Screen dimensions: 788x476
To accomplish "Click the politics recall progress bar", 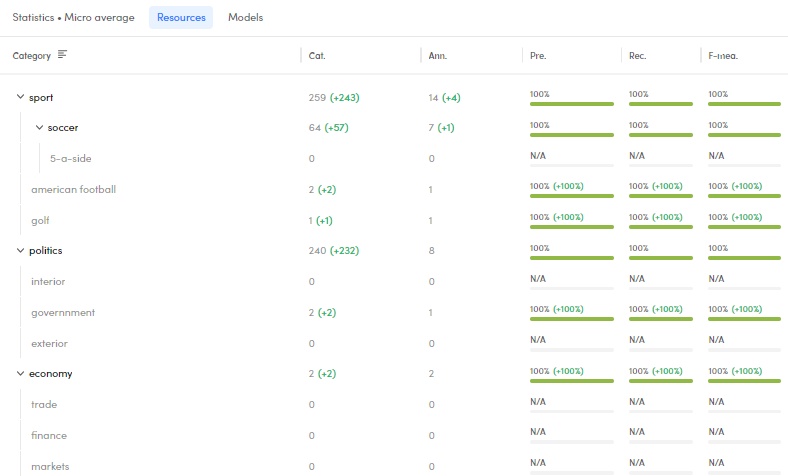I will [660, 257].
